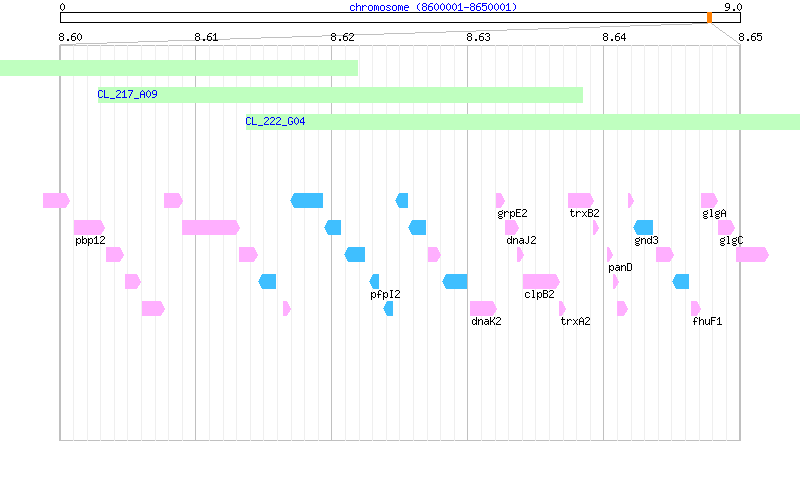Click the fhuF1 gene arrow
Image resolution: width=800 pixels, height=500 pixels.
pos(695,309)
